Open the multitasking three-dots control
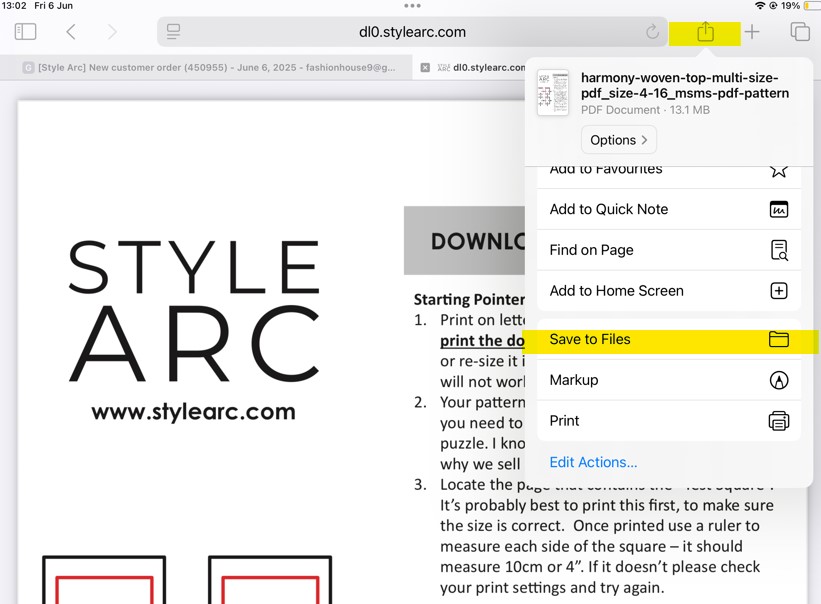This screenshot has height=604, width=821. [412, 6]
